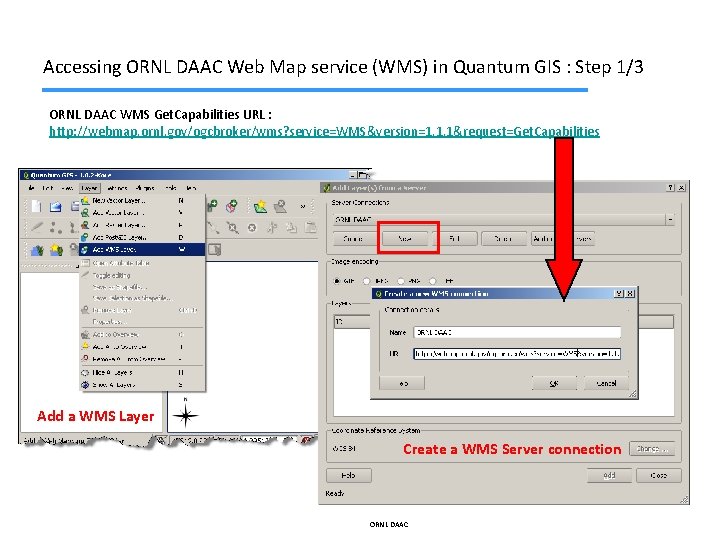
Task: Open the Plugins menu in Quantum GIS
Action: pyautogui.click(x=145, y=188)
